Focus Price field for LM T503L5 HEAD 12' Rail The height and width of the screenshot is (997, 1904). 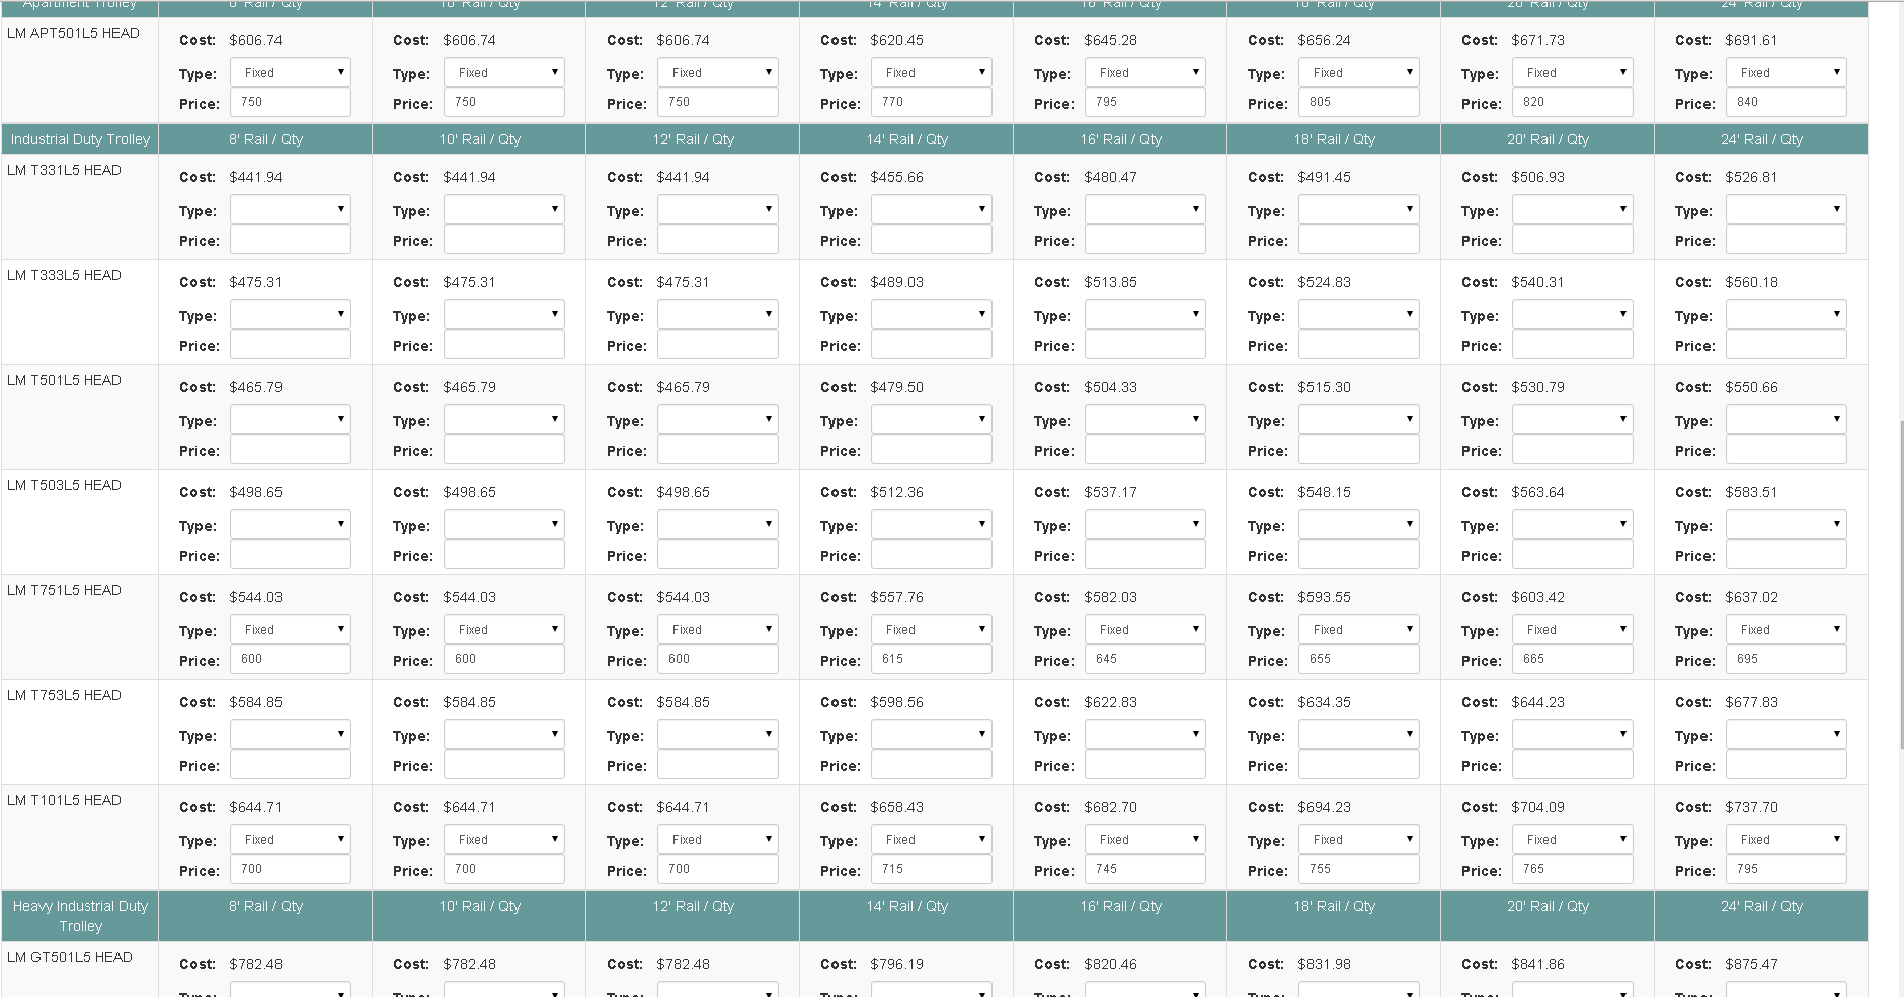point(717,554)
